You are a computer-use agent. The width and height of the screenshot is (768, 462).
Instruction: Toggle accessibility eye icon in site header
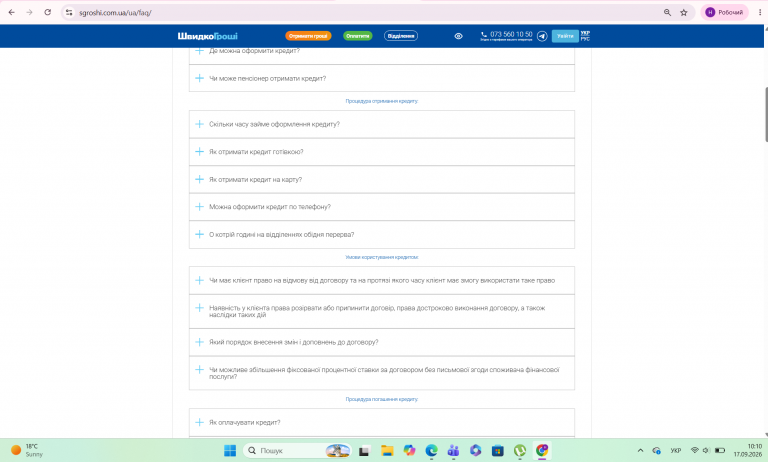[458, 36]
